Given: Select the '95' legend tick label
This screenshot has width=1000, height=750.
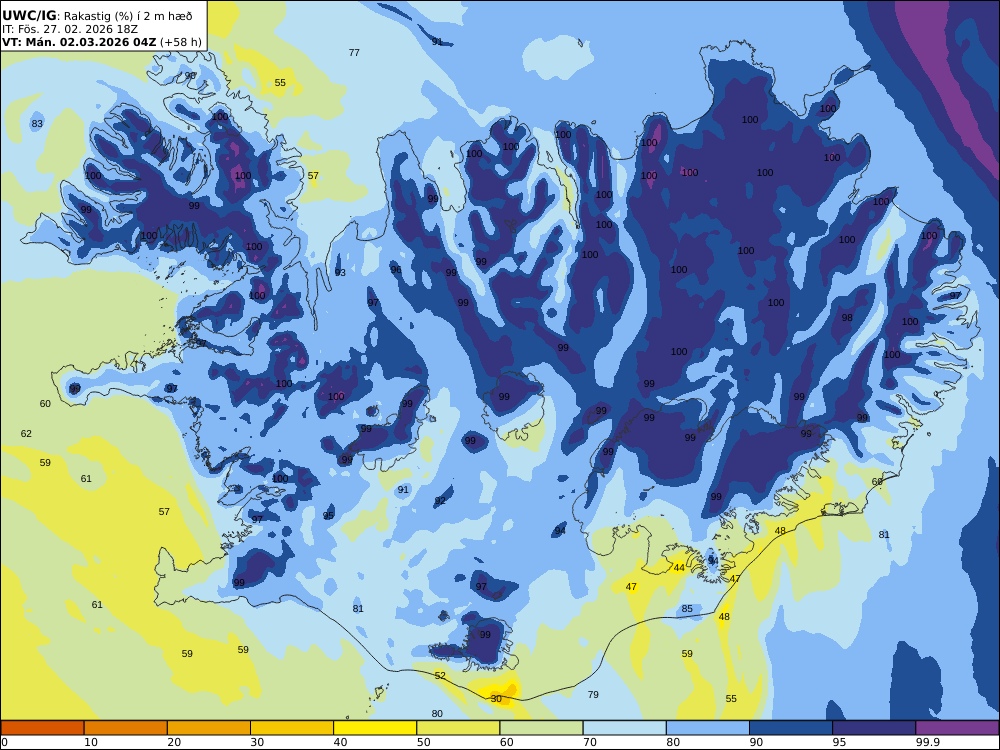Looking at the screenshot, I should click(x=839, y=742).
